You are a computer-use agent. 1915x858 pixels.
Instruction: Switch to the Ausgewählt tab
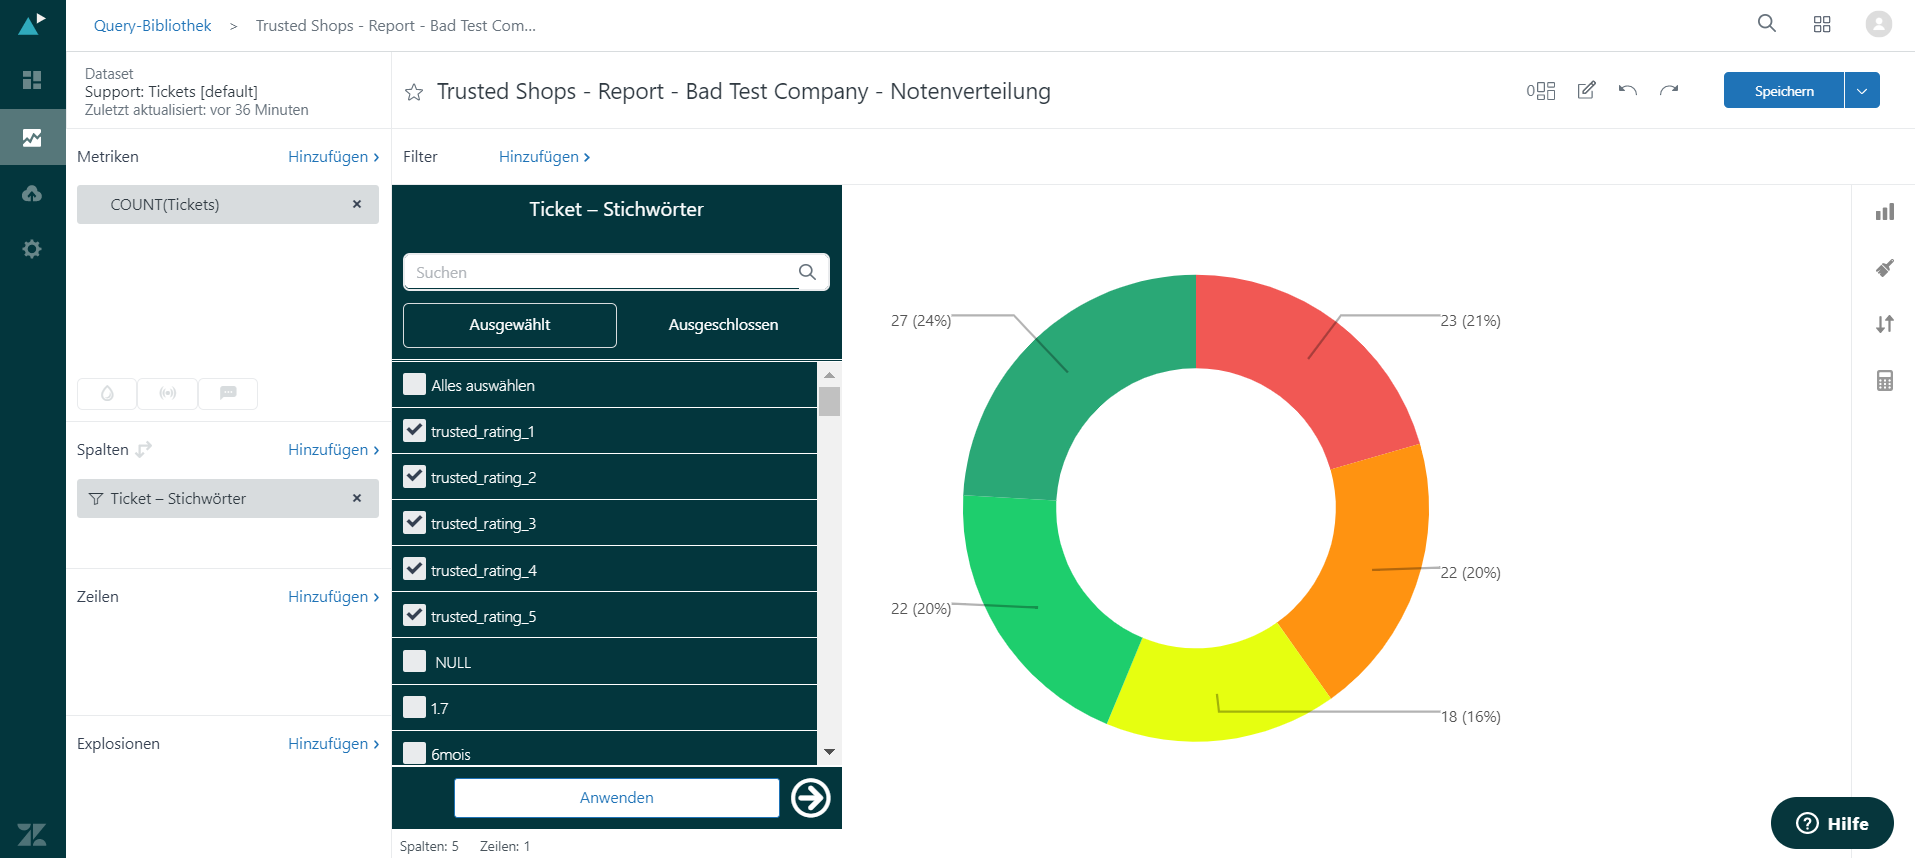click(510, 325)
